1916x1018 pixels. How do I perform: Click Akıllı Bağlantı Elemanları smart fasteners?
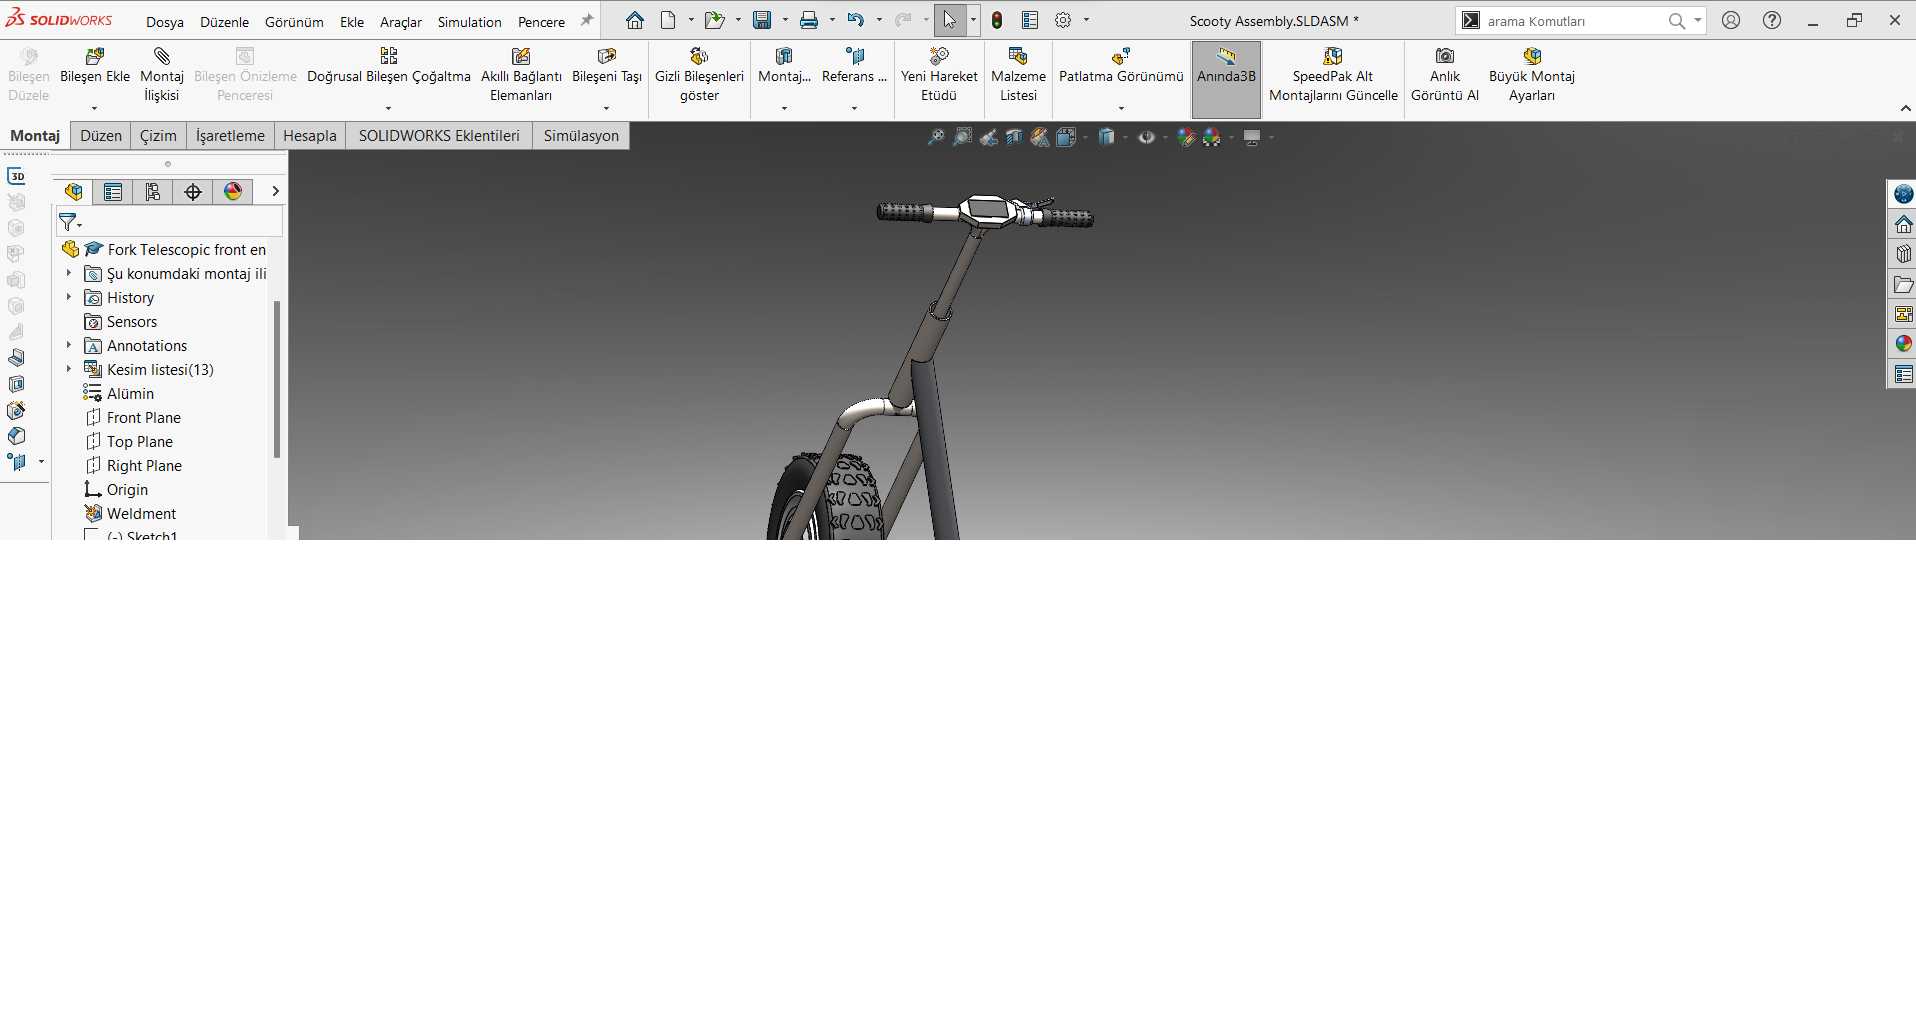[x=521, y=75]
